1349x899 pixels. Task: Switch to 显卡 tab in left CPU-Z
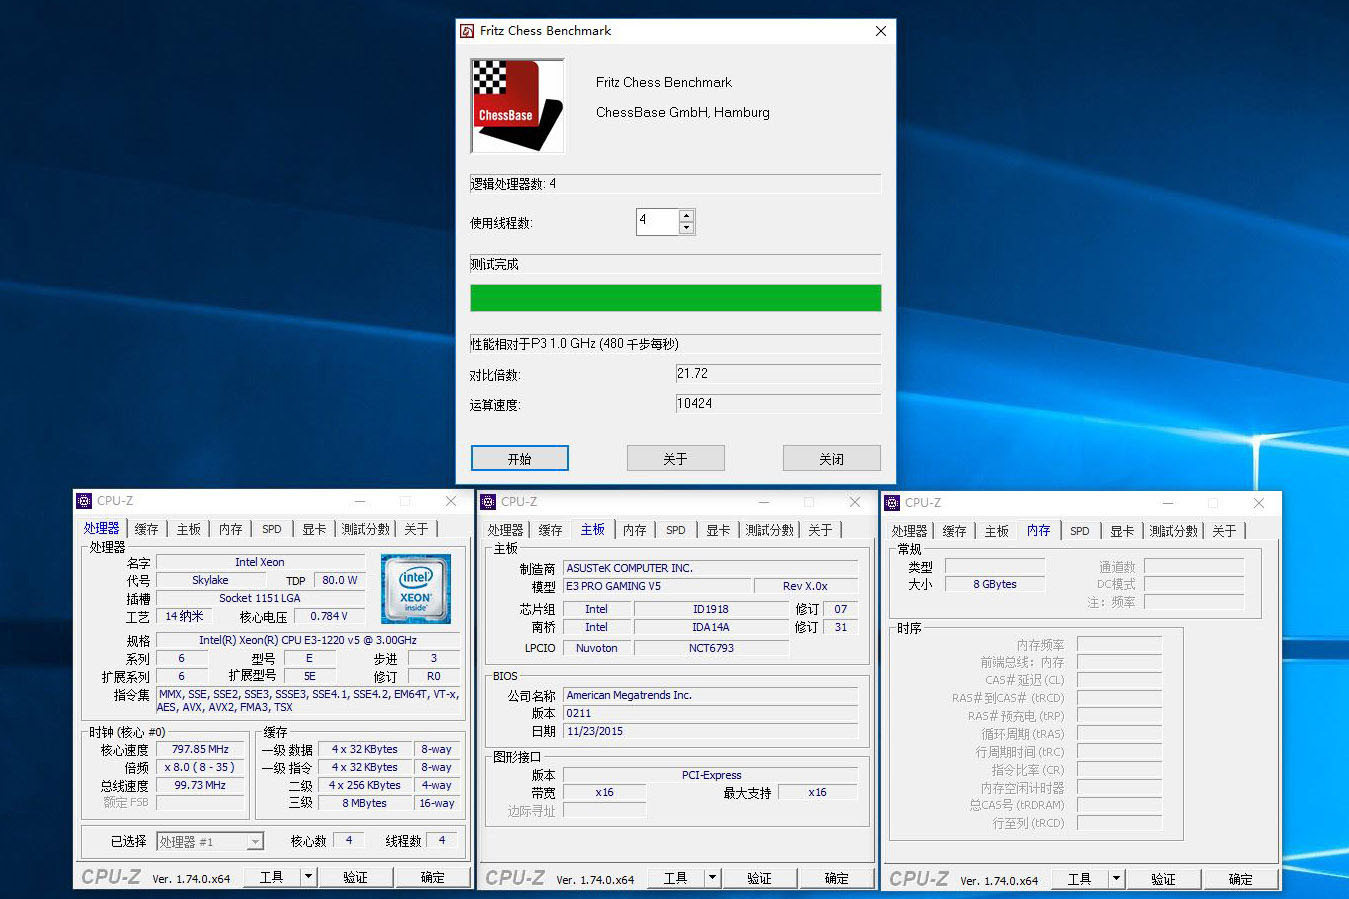click(314, 529)
